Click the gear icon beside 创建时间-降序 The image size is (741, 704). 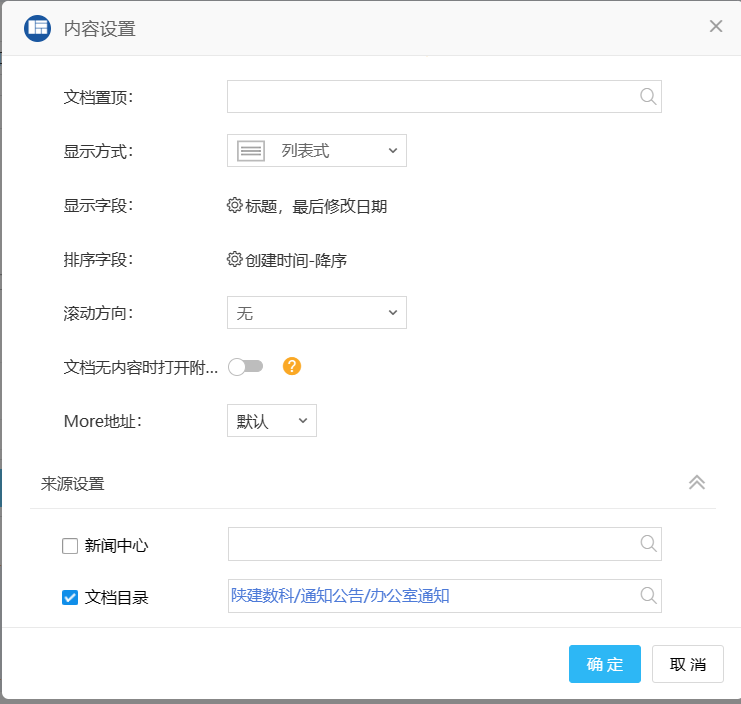[x=235, y=260]
